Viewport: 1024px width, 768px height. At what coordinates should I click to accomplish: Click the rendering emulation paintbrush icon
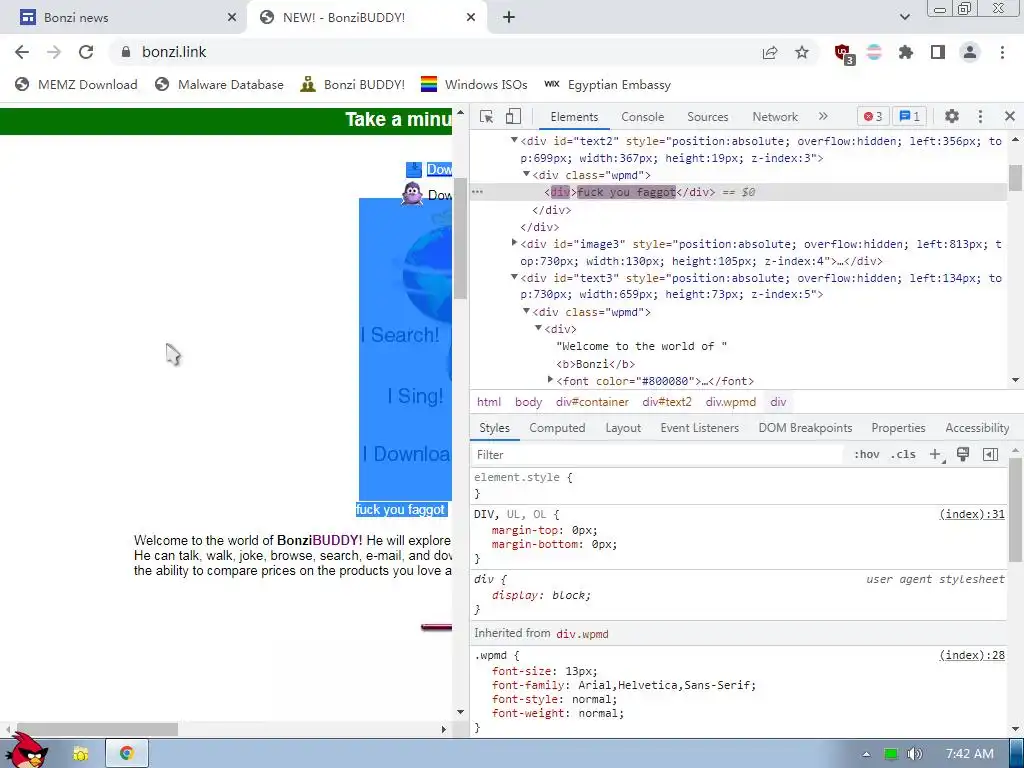pos(963,455)
